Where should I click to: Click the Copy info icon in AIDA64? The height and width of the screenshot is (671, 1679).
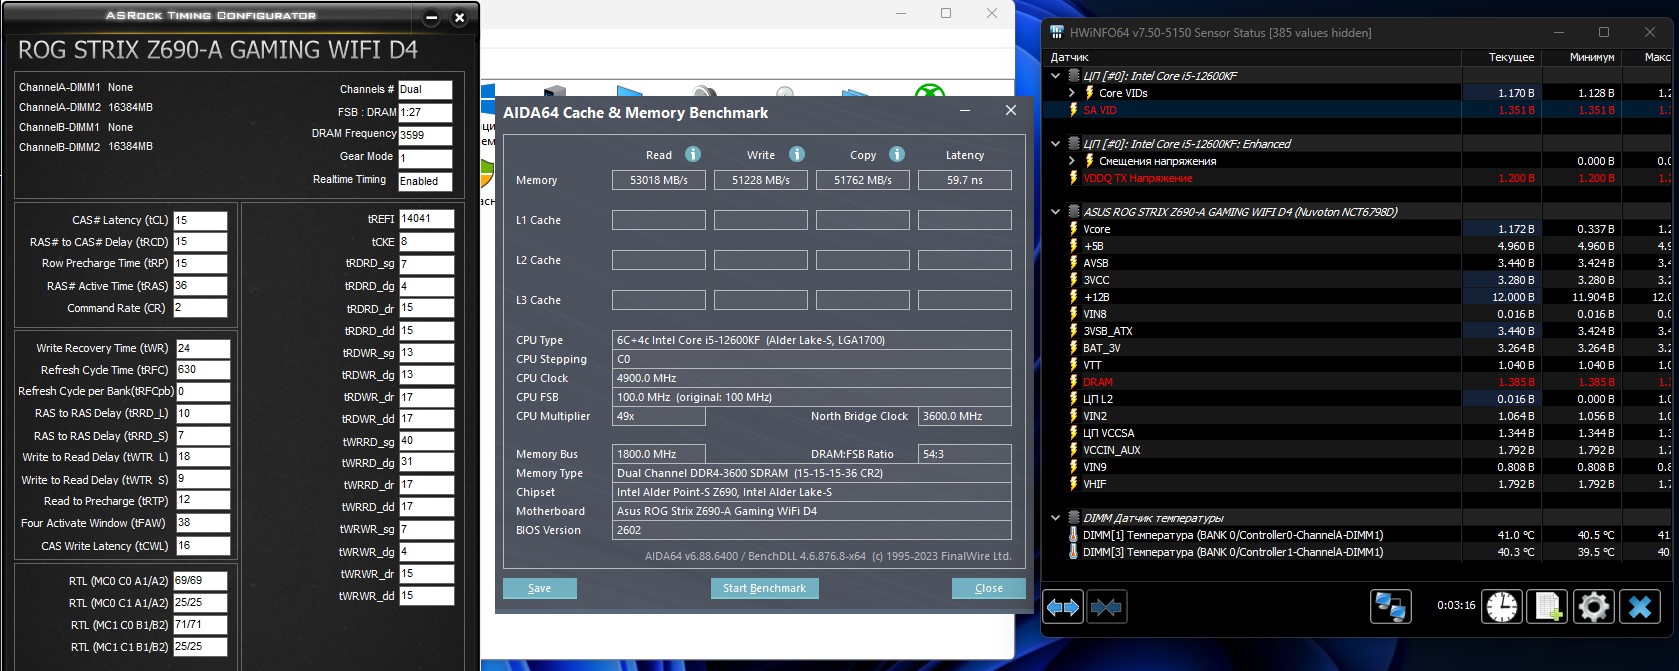point(897,154)
